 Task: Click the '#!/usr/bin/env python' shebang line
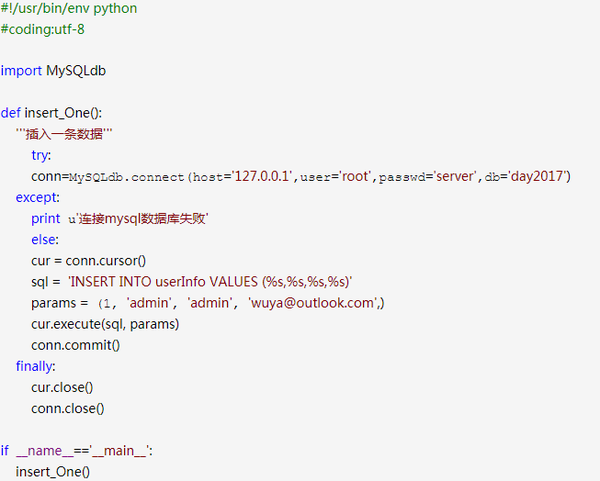click(x=69, y=8)
